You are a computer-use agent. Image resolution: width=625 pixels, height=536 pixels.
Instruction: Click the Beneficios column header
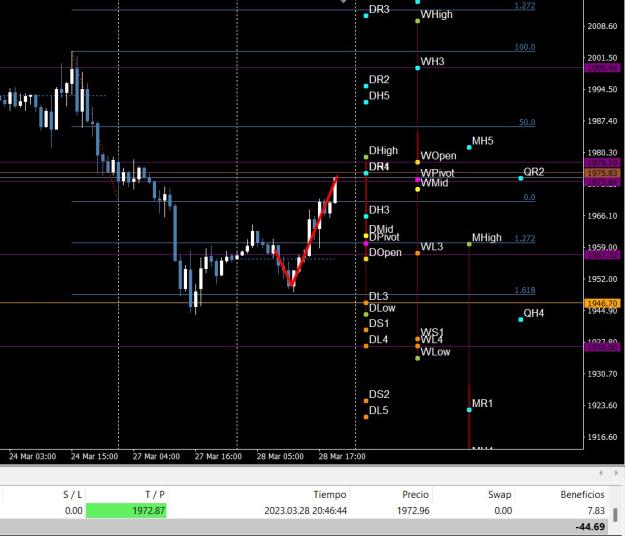(582, 495)
